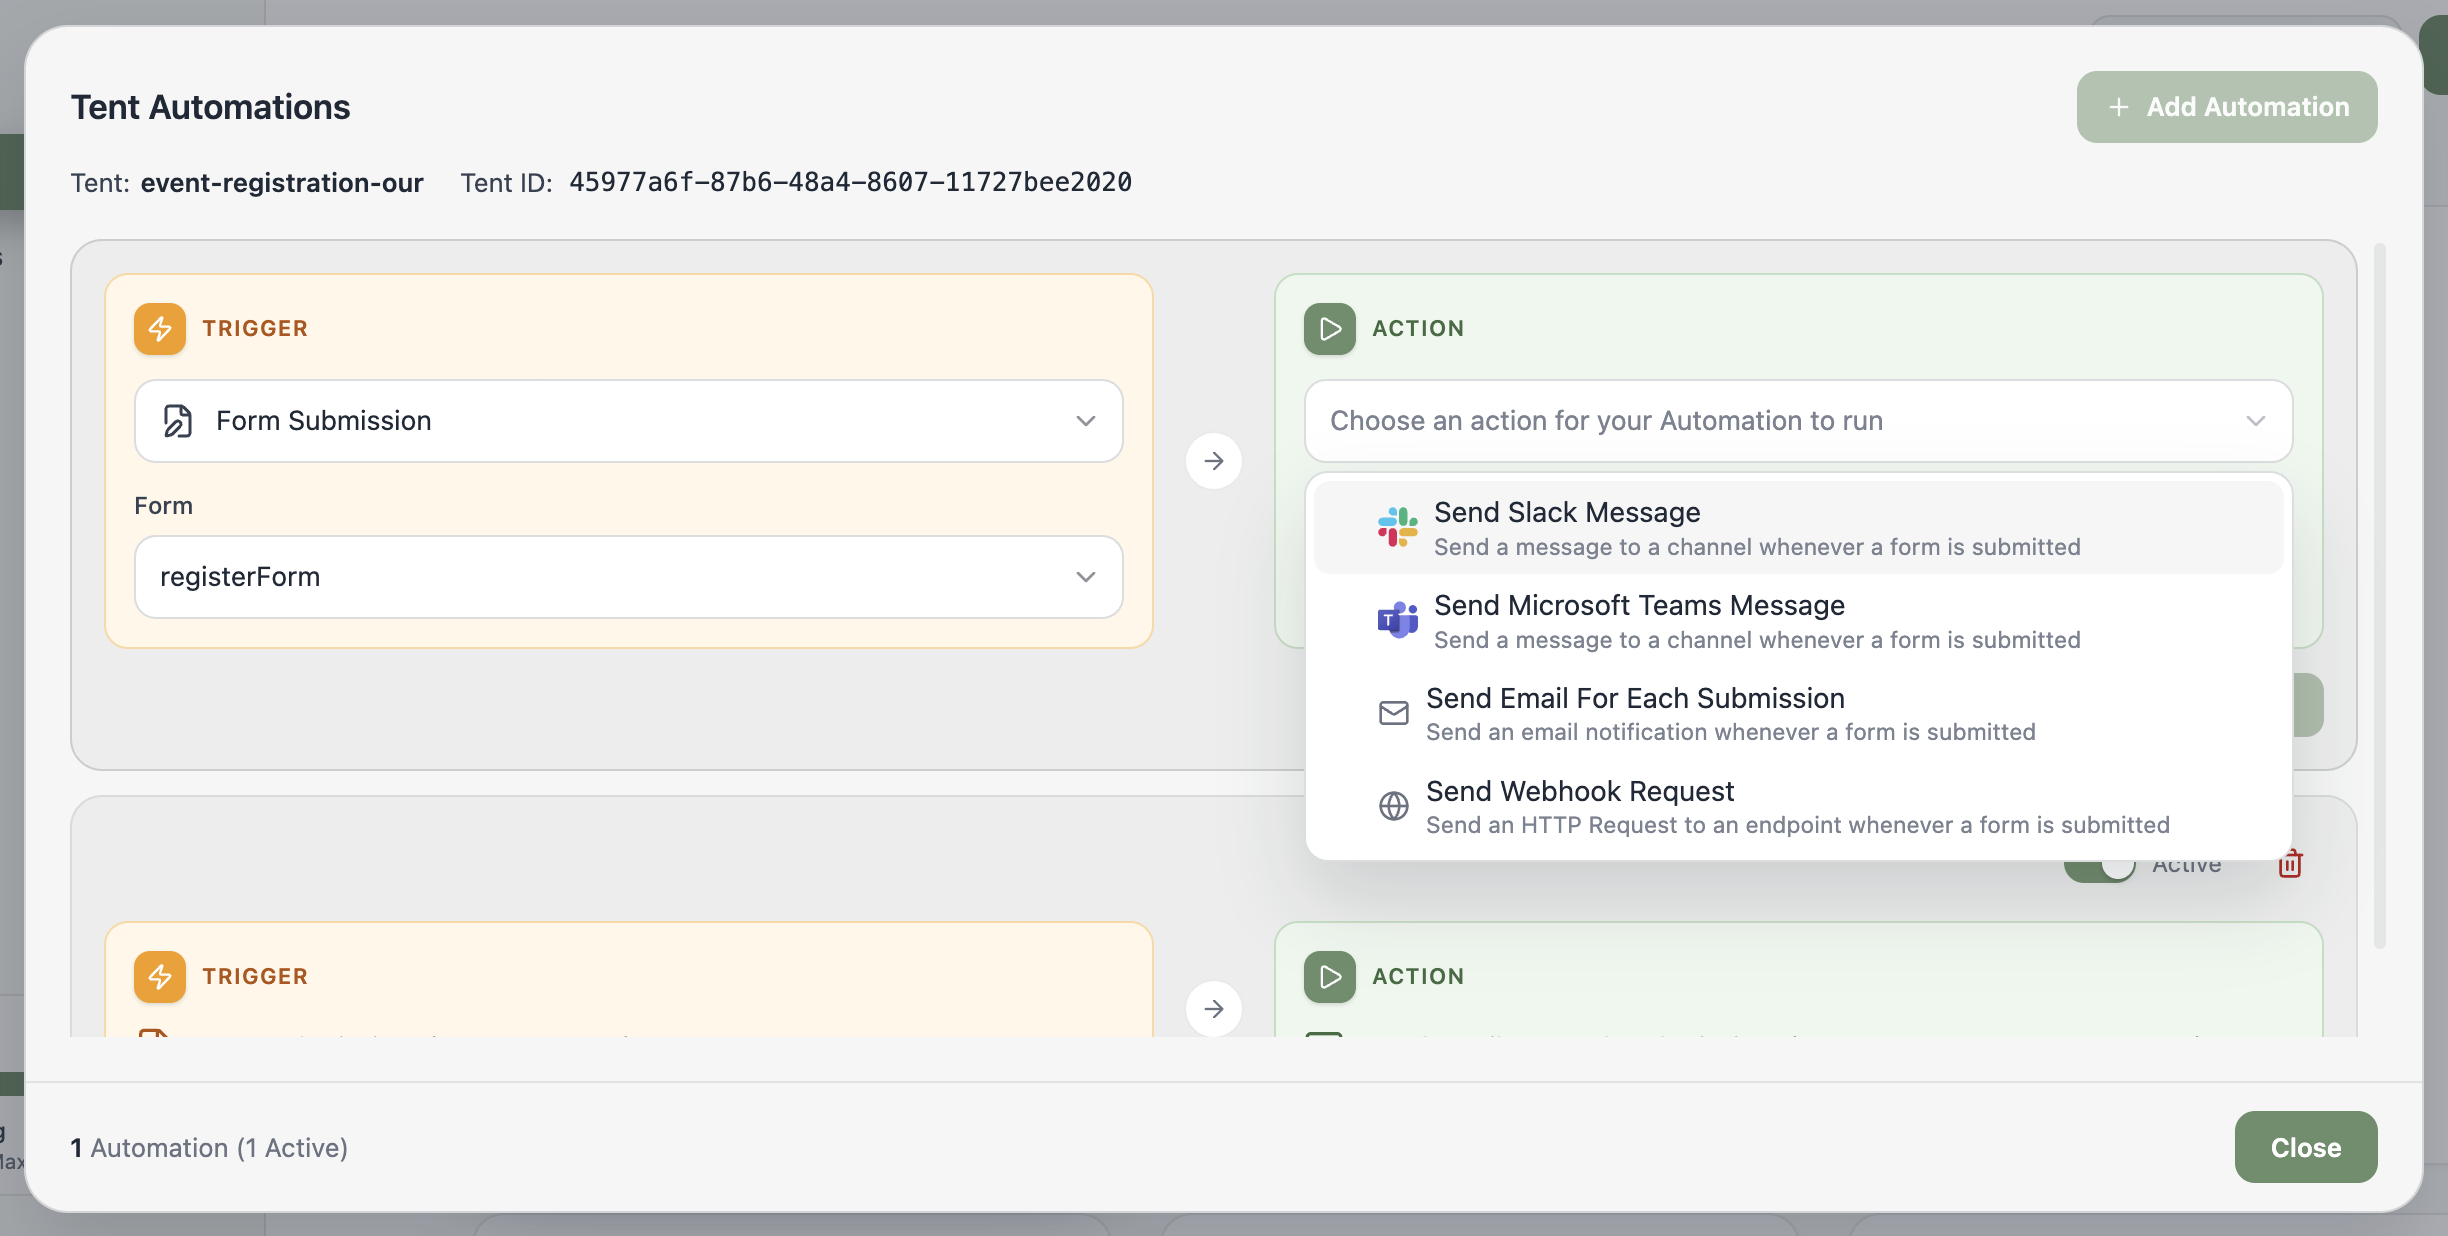2448x1236 pixels.
Task: Click the Trigger lightning icon in second automation
Action: 160,977
